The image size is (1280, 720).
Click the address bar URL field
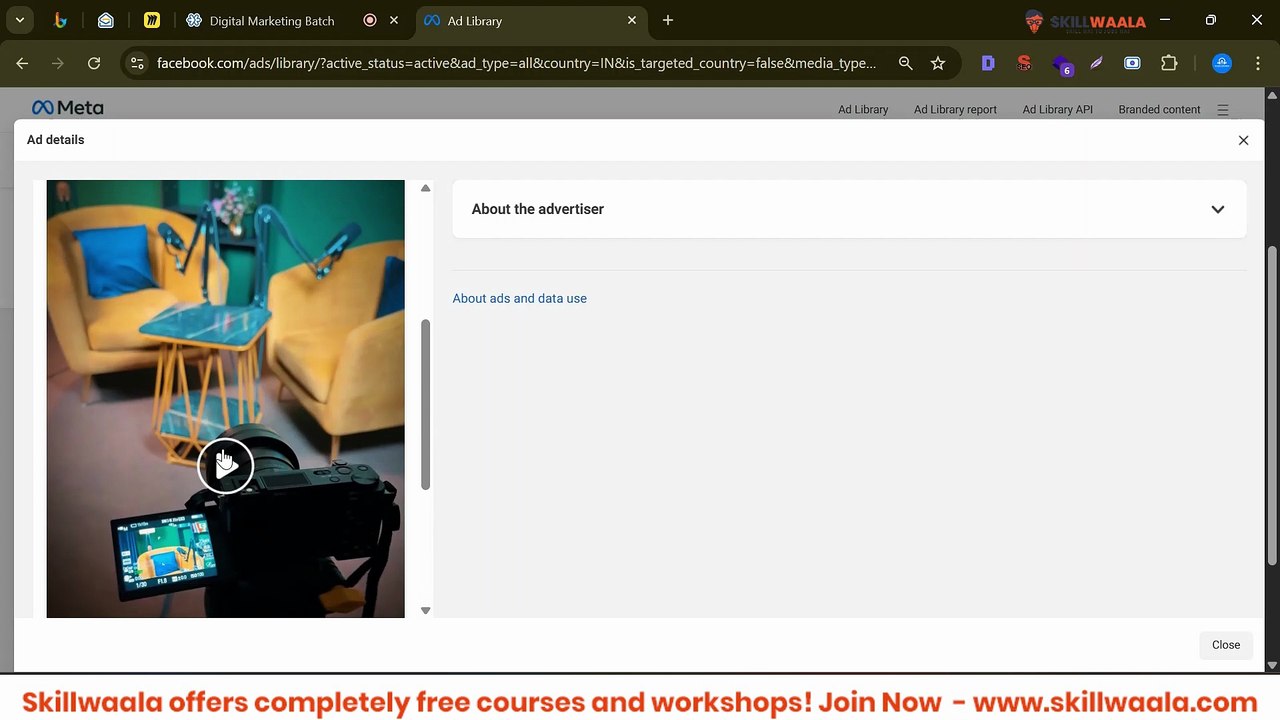coord(516,63)
